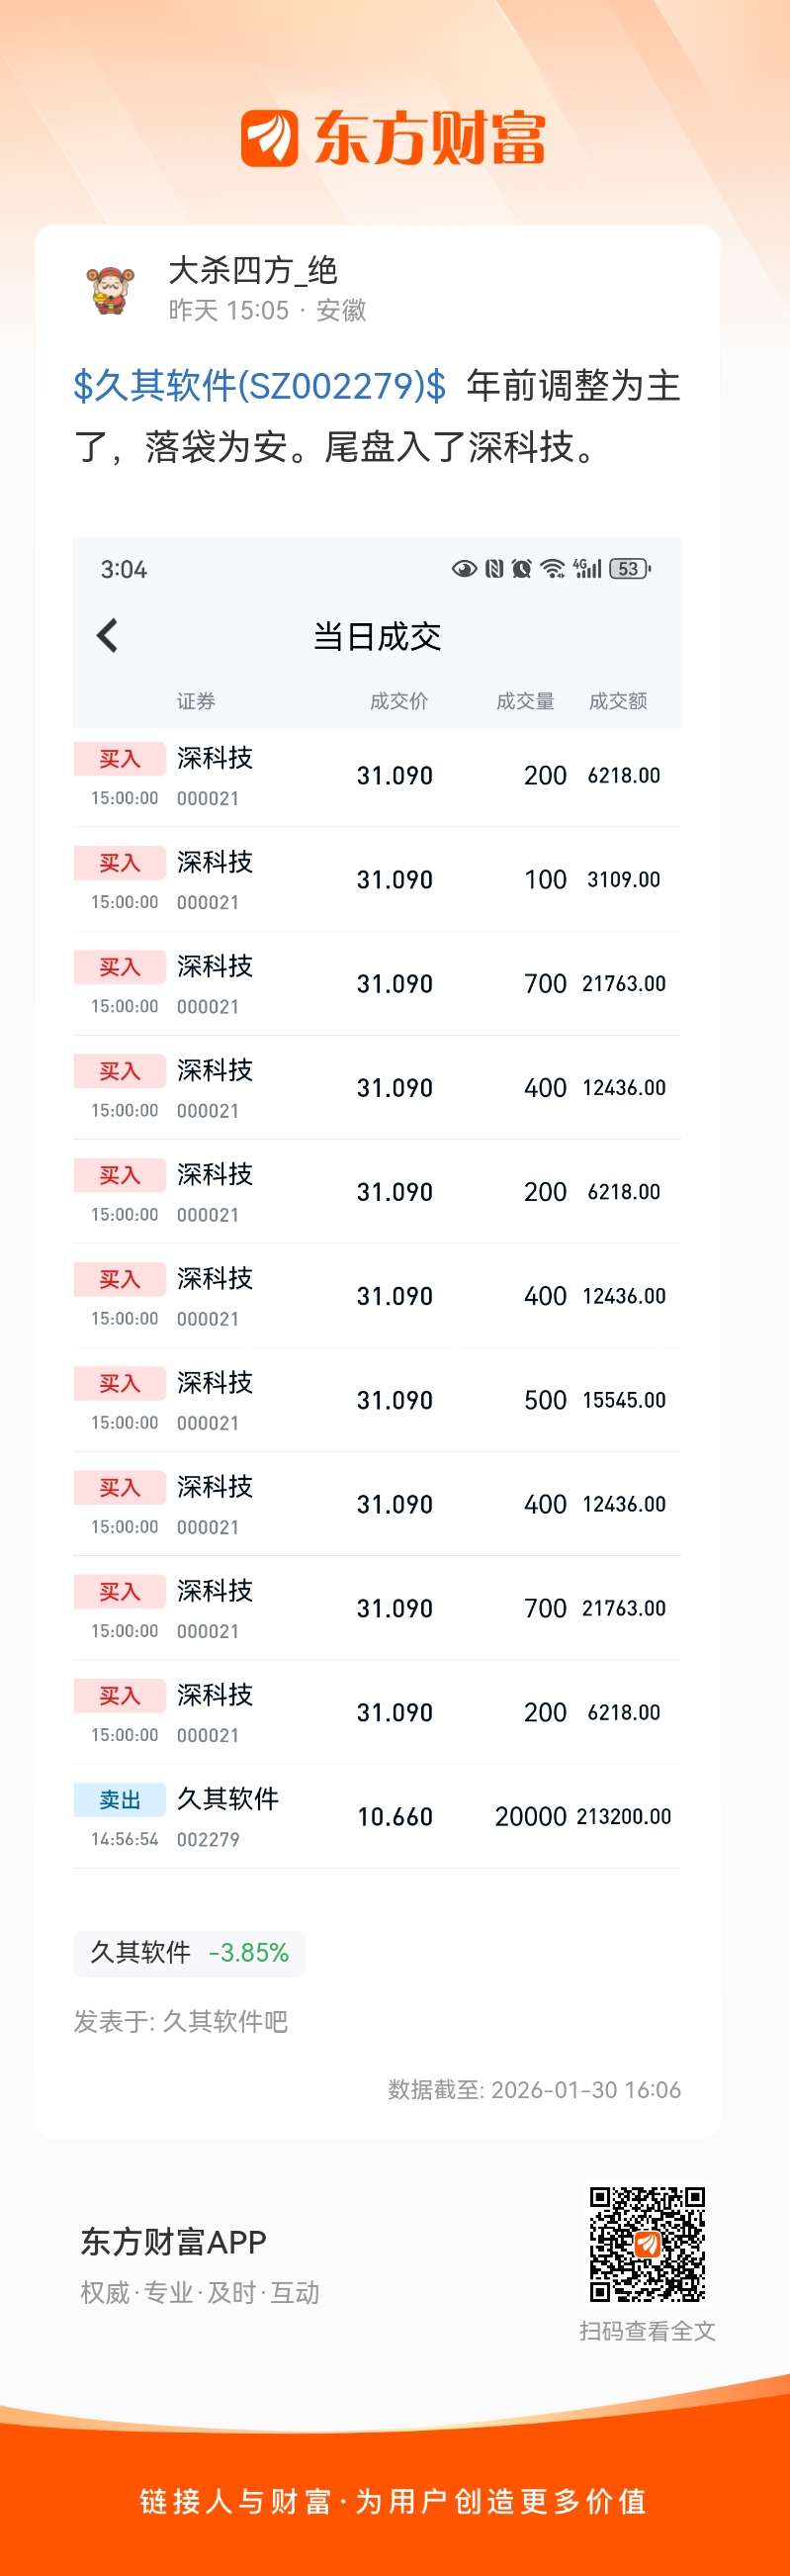Click the 久其软件 -3.85% stock tag
This screenshot has height=2576, width=790.
pyautogui.click(x=189, y=1953)
